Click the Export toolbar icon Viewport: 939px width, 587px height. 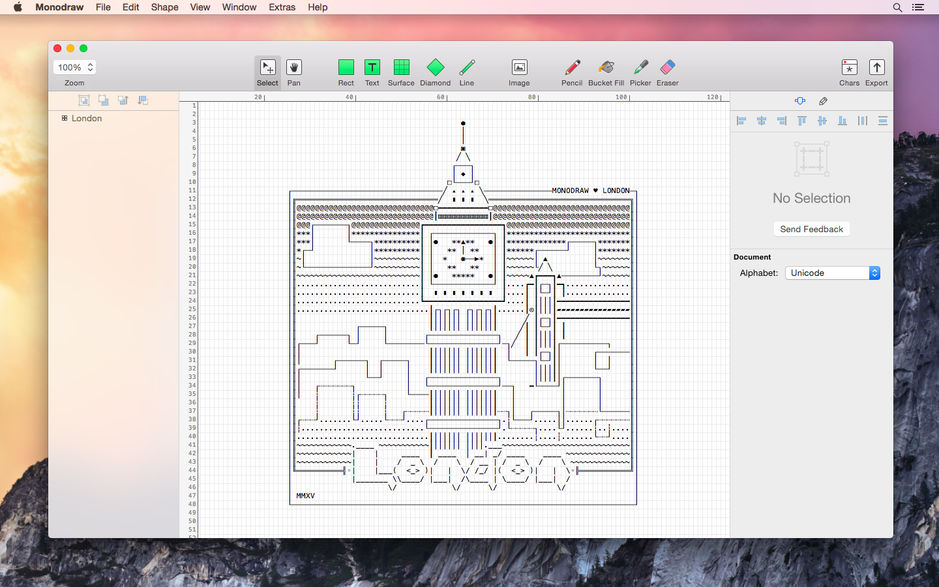[876, 72]
